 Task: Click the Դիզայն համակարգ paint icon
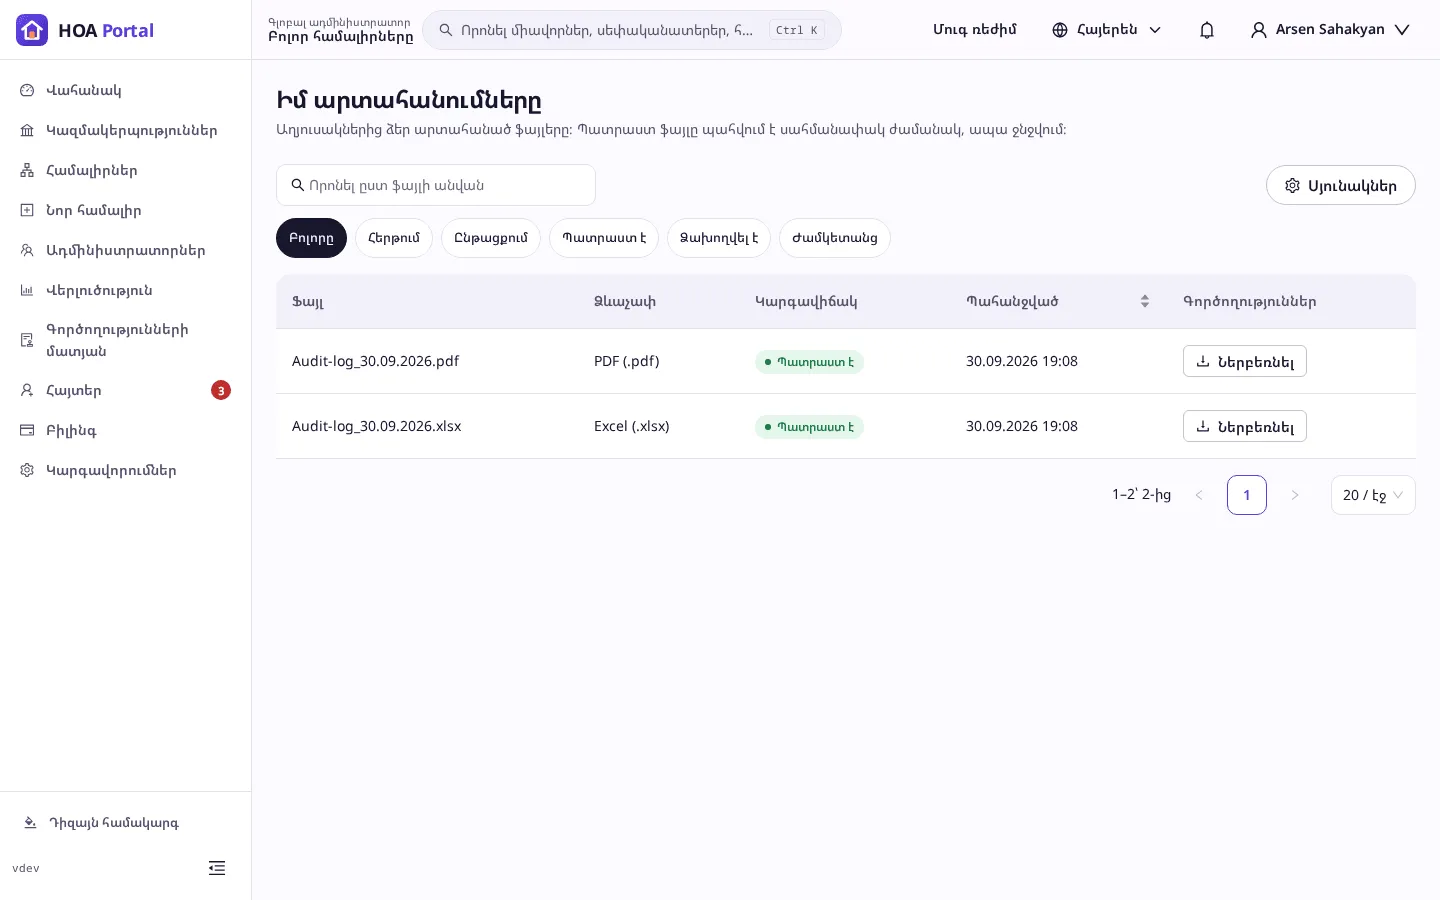(x=30, y=823)
